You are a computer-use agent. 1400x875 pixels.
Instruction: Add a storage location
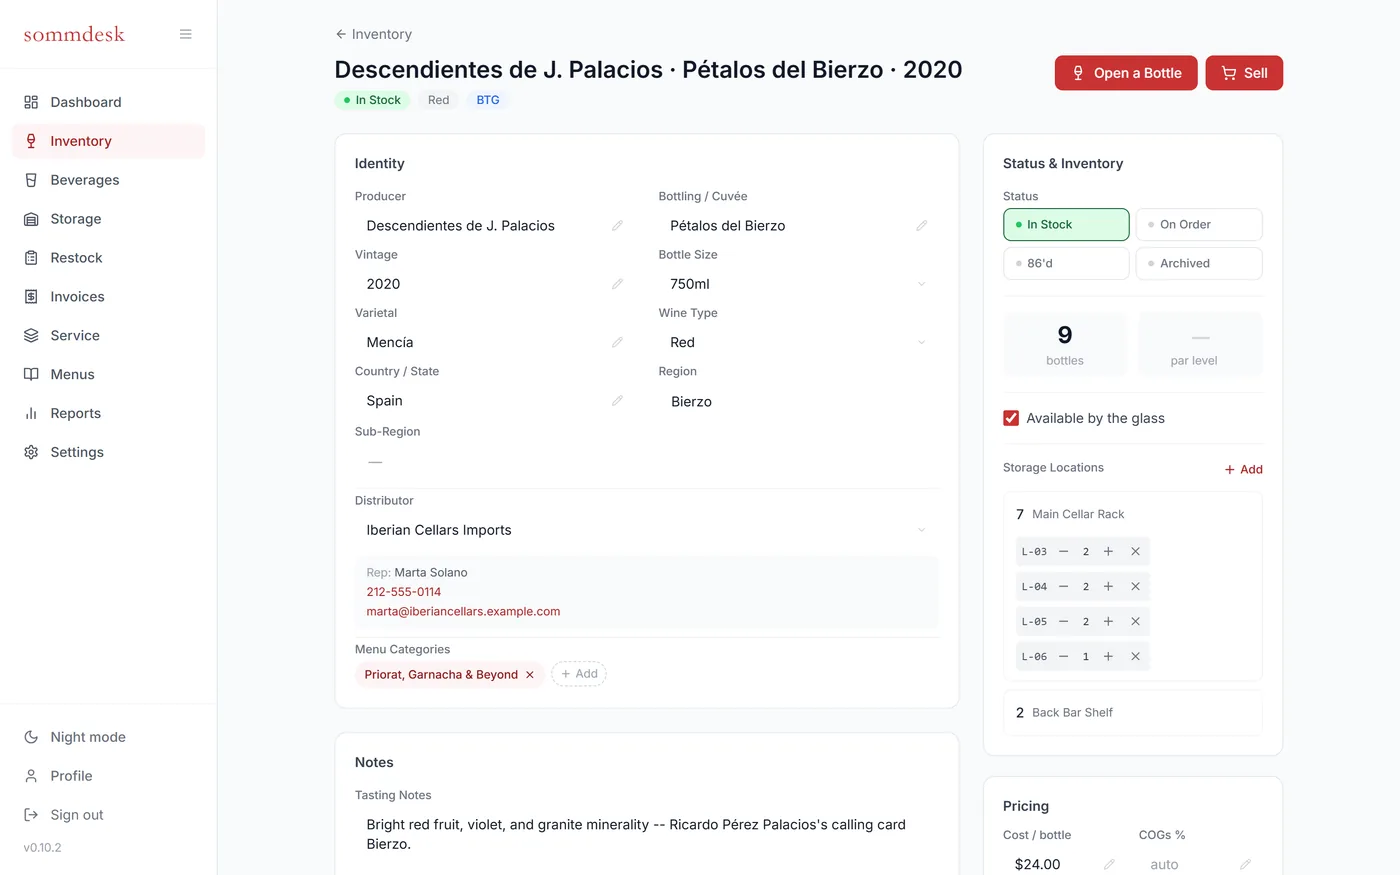point(1243,469)
